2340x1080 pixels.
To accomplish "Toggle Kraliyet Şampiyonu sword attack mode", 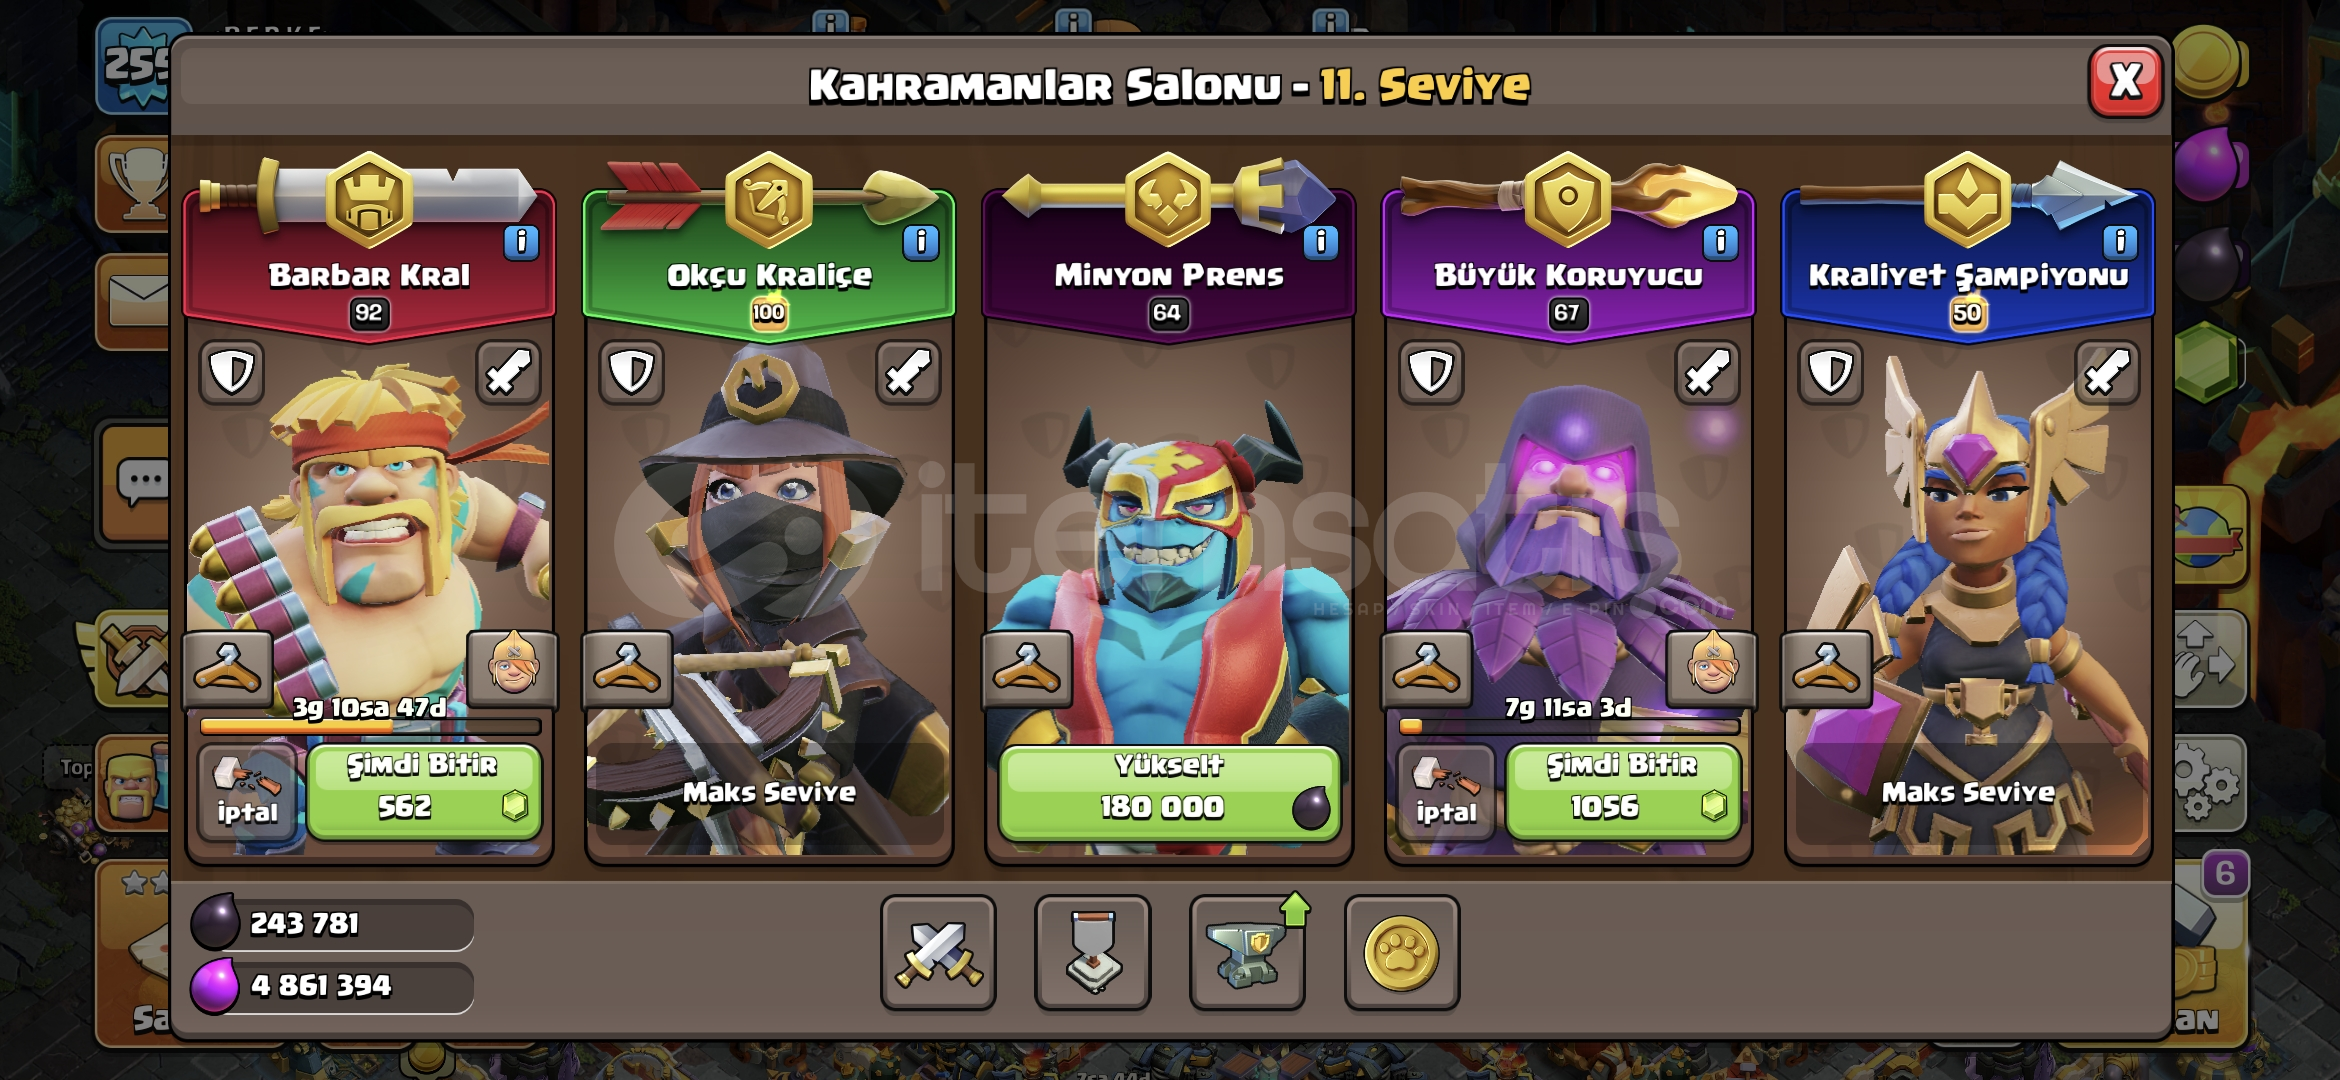I will (x=2107, y=372).
